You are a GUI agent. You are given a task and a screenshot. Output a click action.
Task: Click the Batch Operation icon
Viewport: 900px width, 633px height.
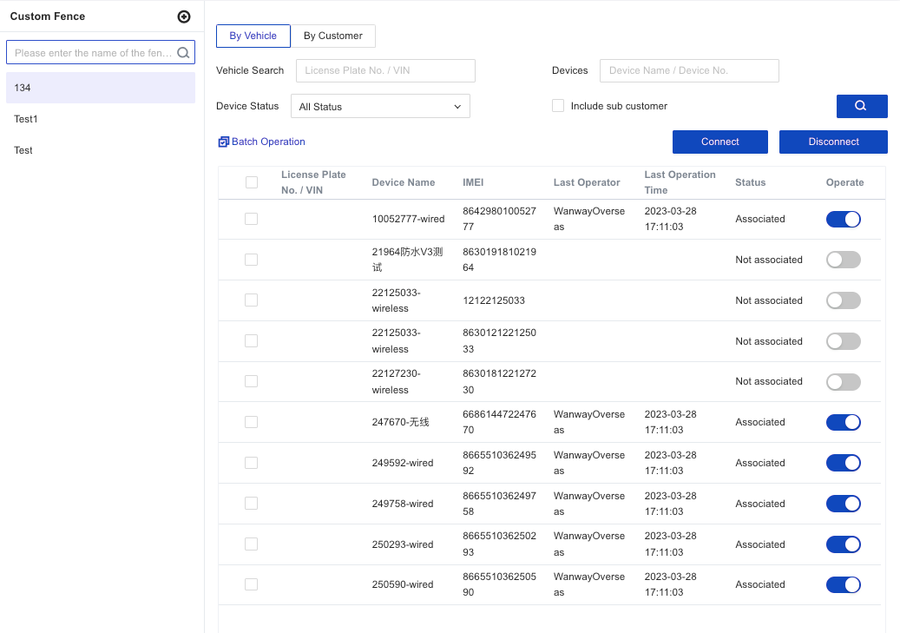click(x=224, y=142)
